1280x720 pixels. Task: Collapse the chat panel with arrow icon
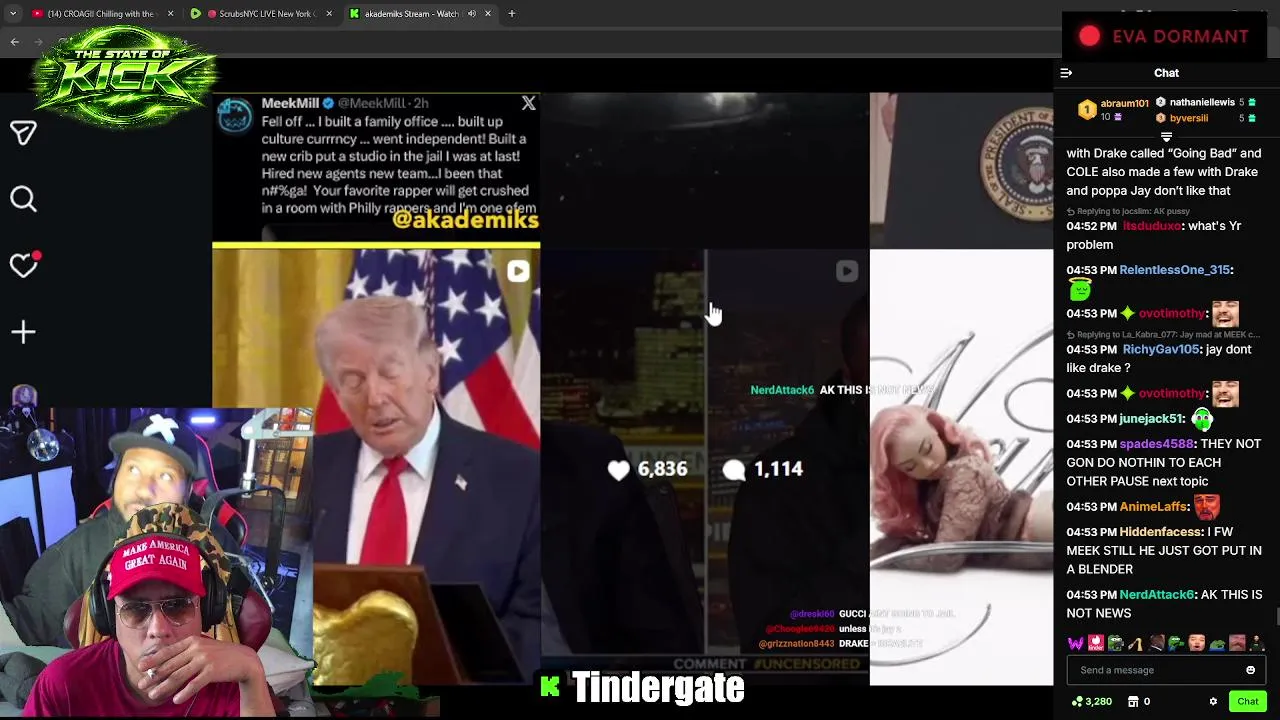(x=1066, y=73)
